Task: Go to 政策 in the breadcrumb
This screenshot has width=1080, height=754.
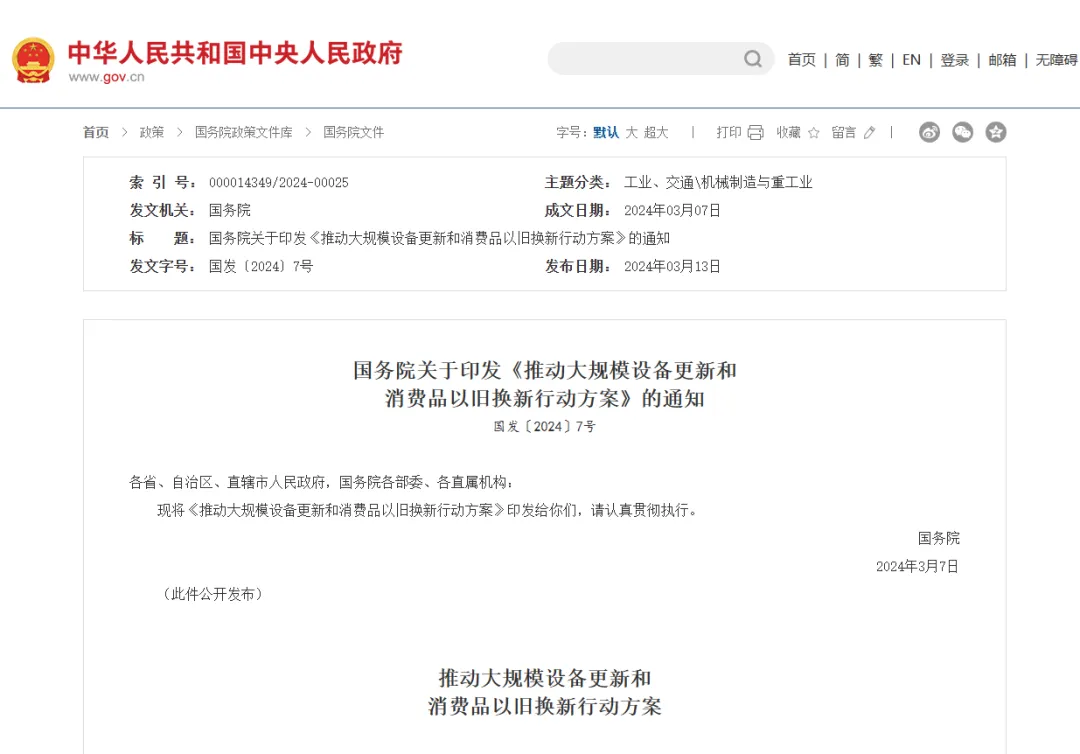Action: 151,132
